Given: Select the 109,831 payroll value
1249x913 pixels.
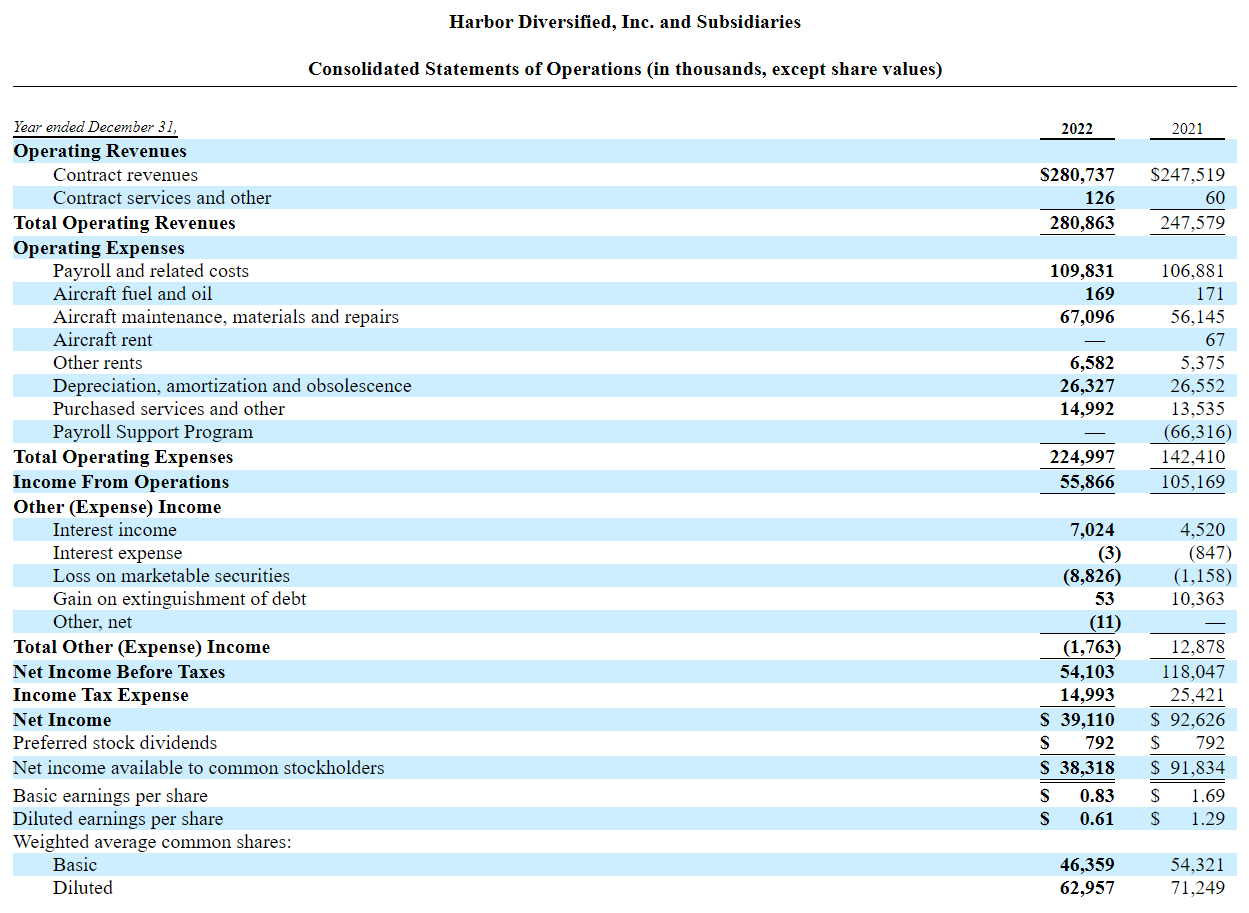Looking at the screenshot, I should tap(1082, 271).
